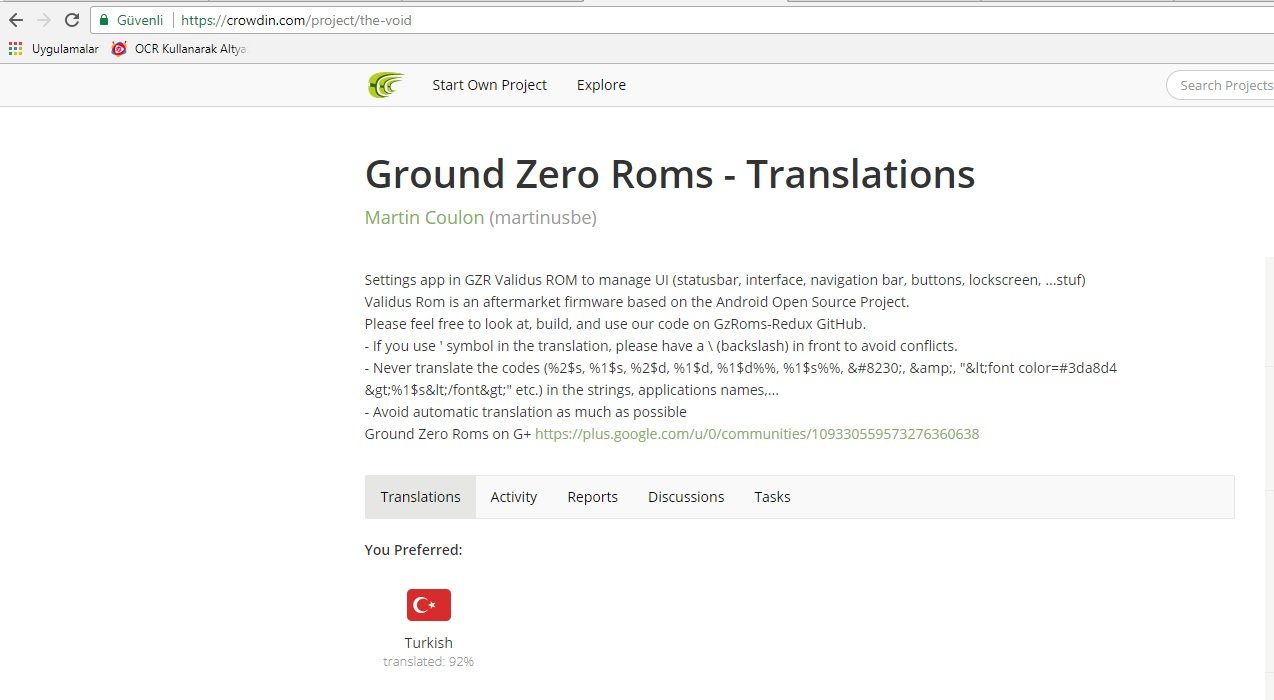Image resolution: width=1274 pixels, height=700 pixels.
Task: Go back with the browser back arrow
Action: pos(16,20)
